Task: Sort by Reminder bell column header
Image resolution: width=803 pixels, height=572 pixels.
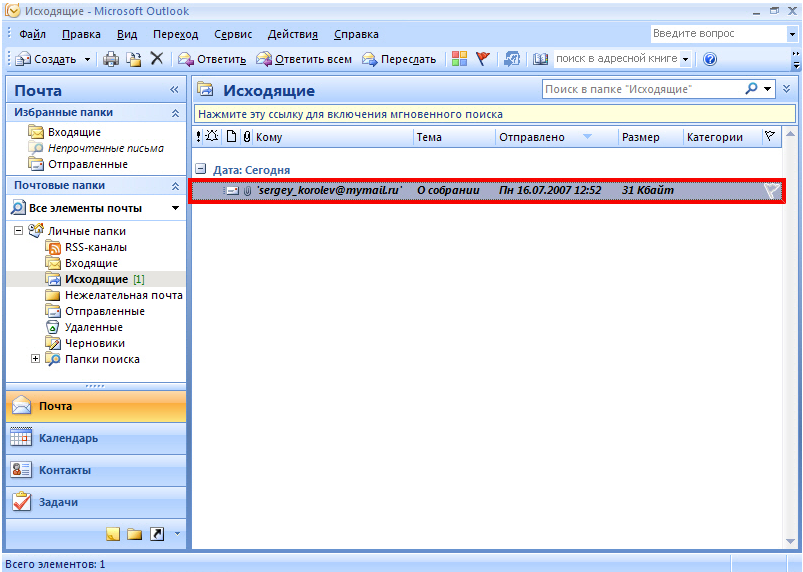Action: 212,136
